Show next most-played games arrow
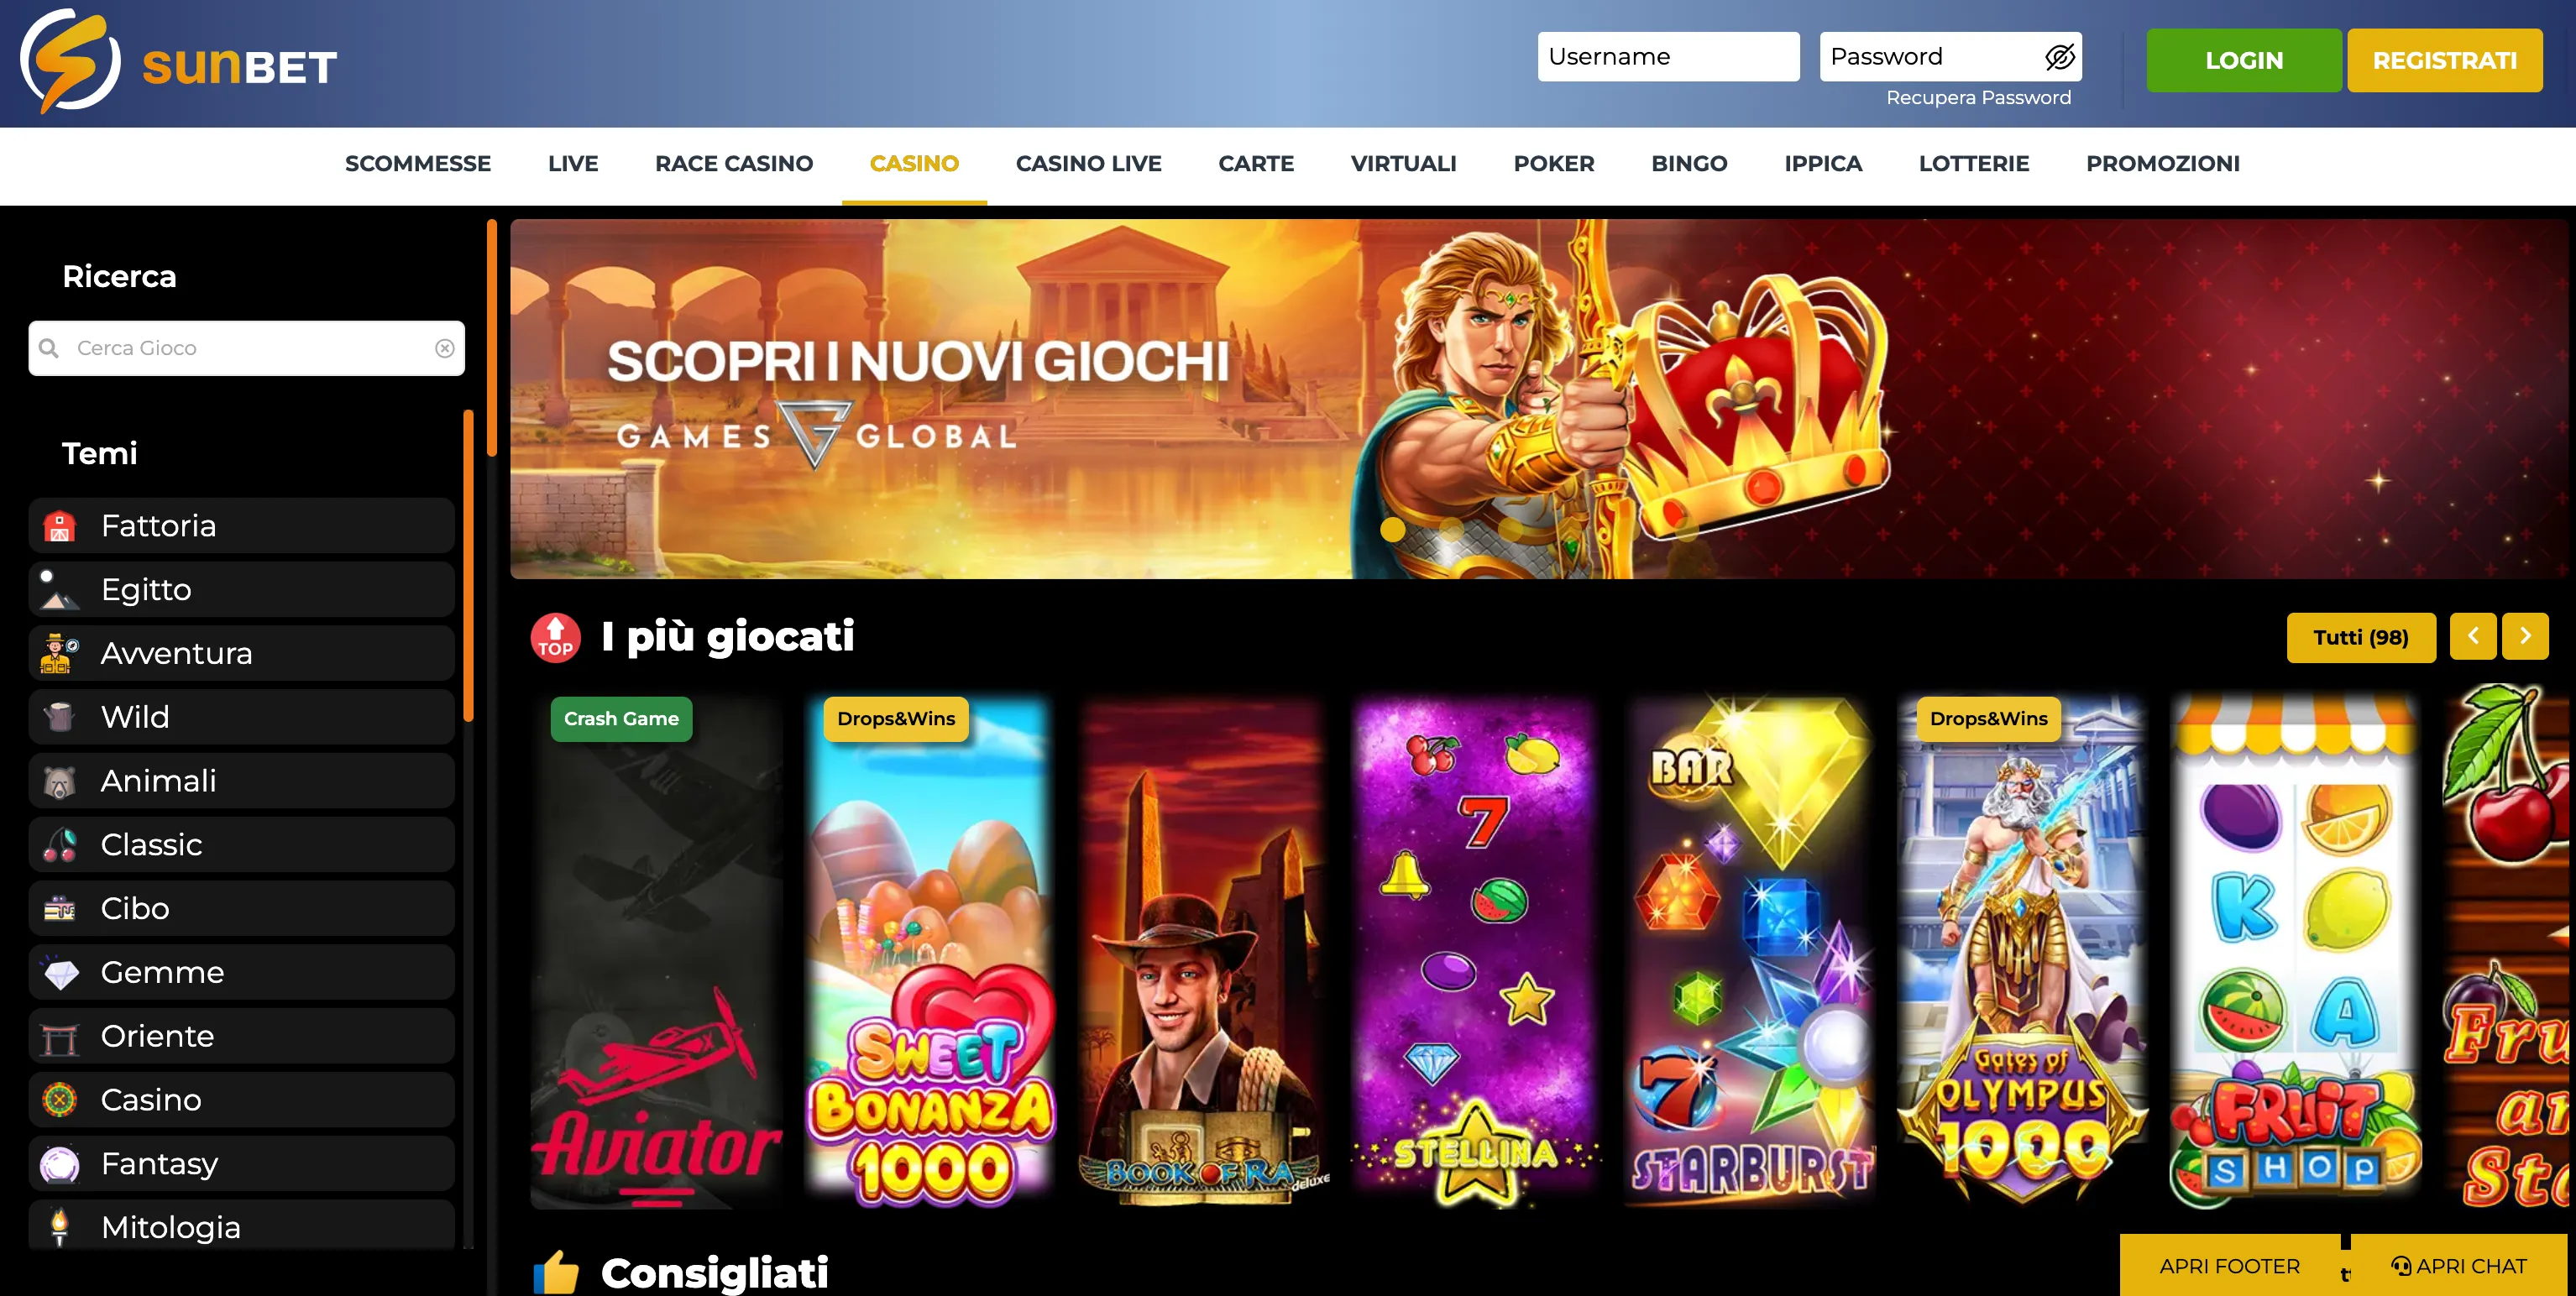 coord(2525,637)
